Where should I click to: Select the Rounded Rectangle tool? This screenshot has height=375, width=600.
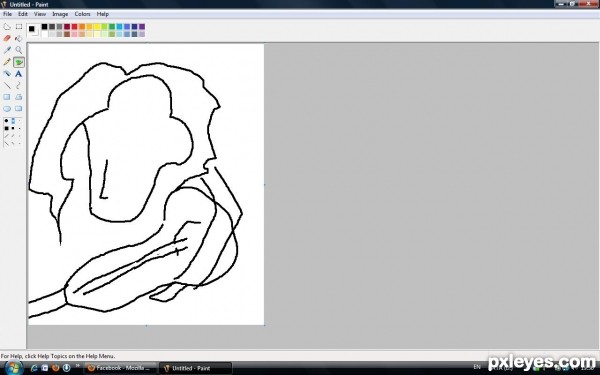click(19, 109)
